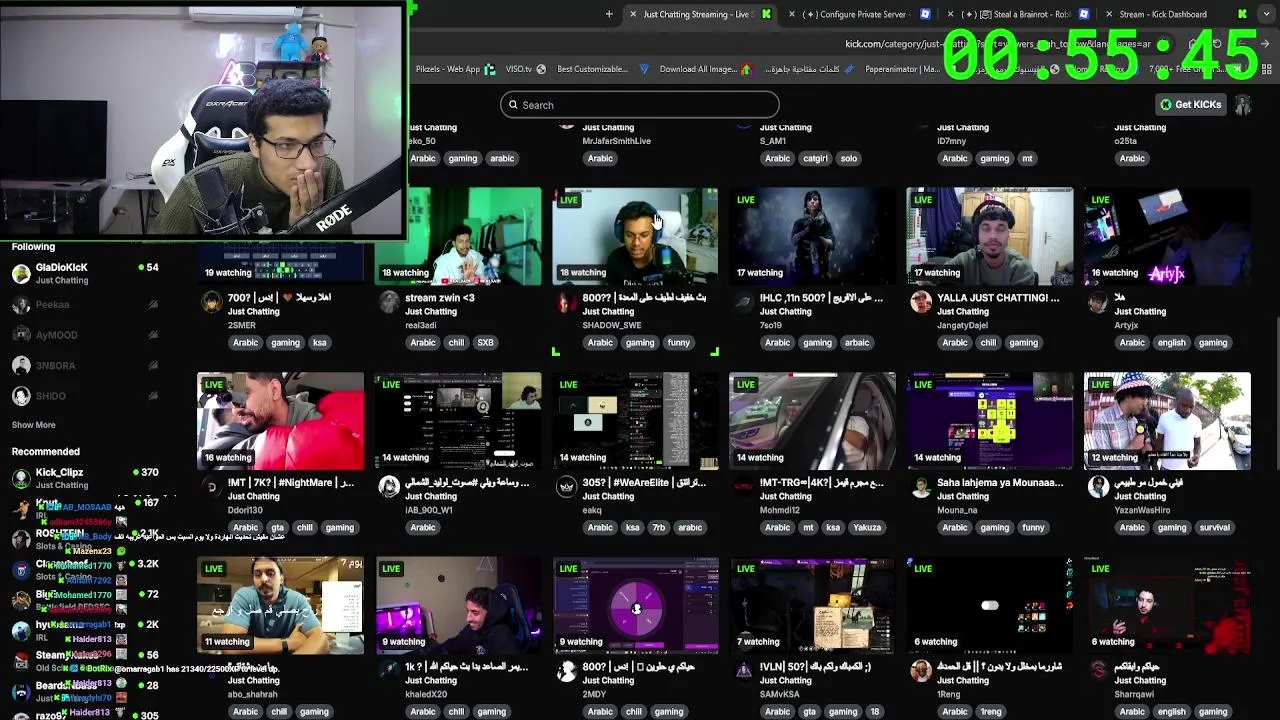
Task: Click the 7so19 channel avatar
Action: coord(743,302)
